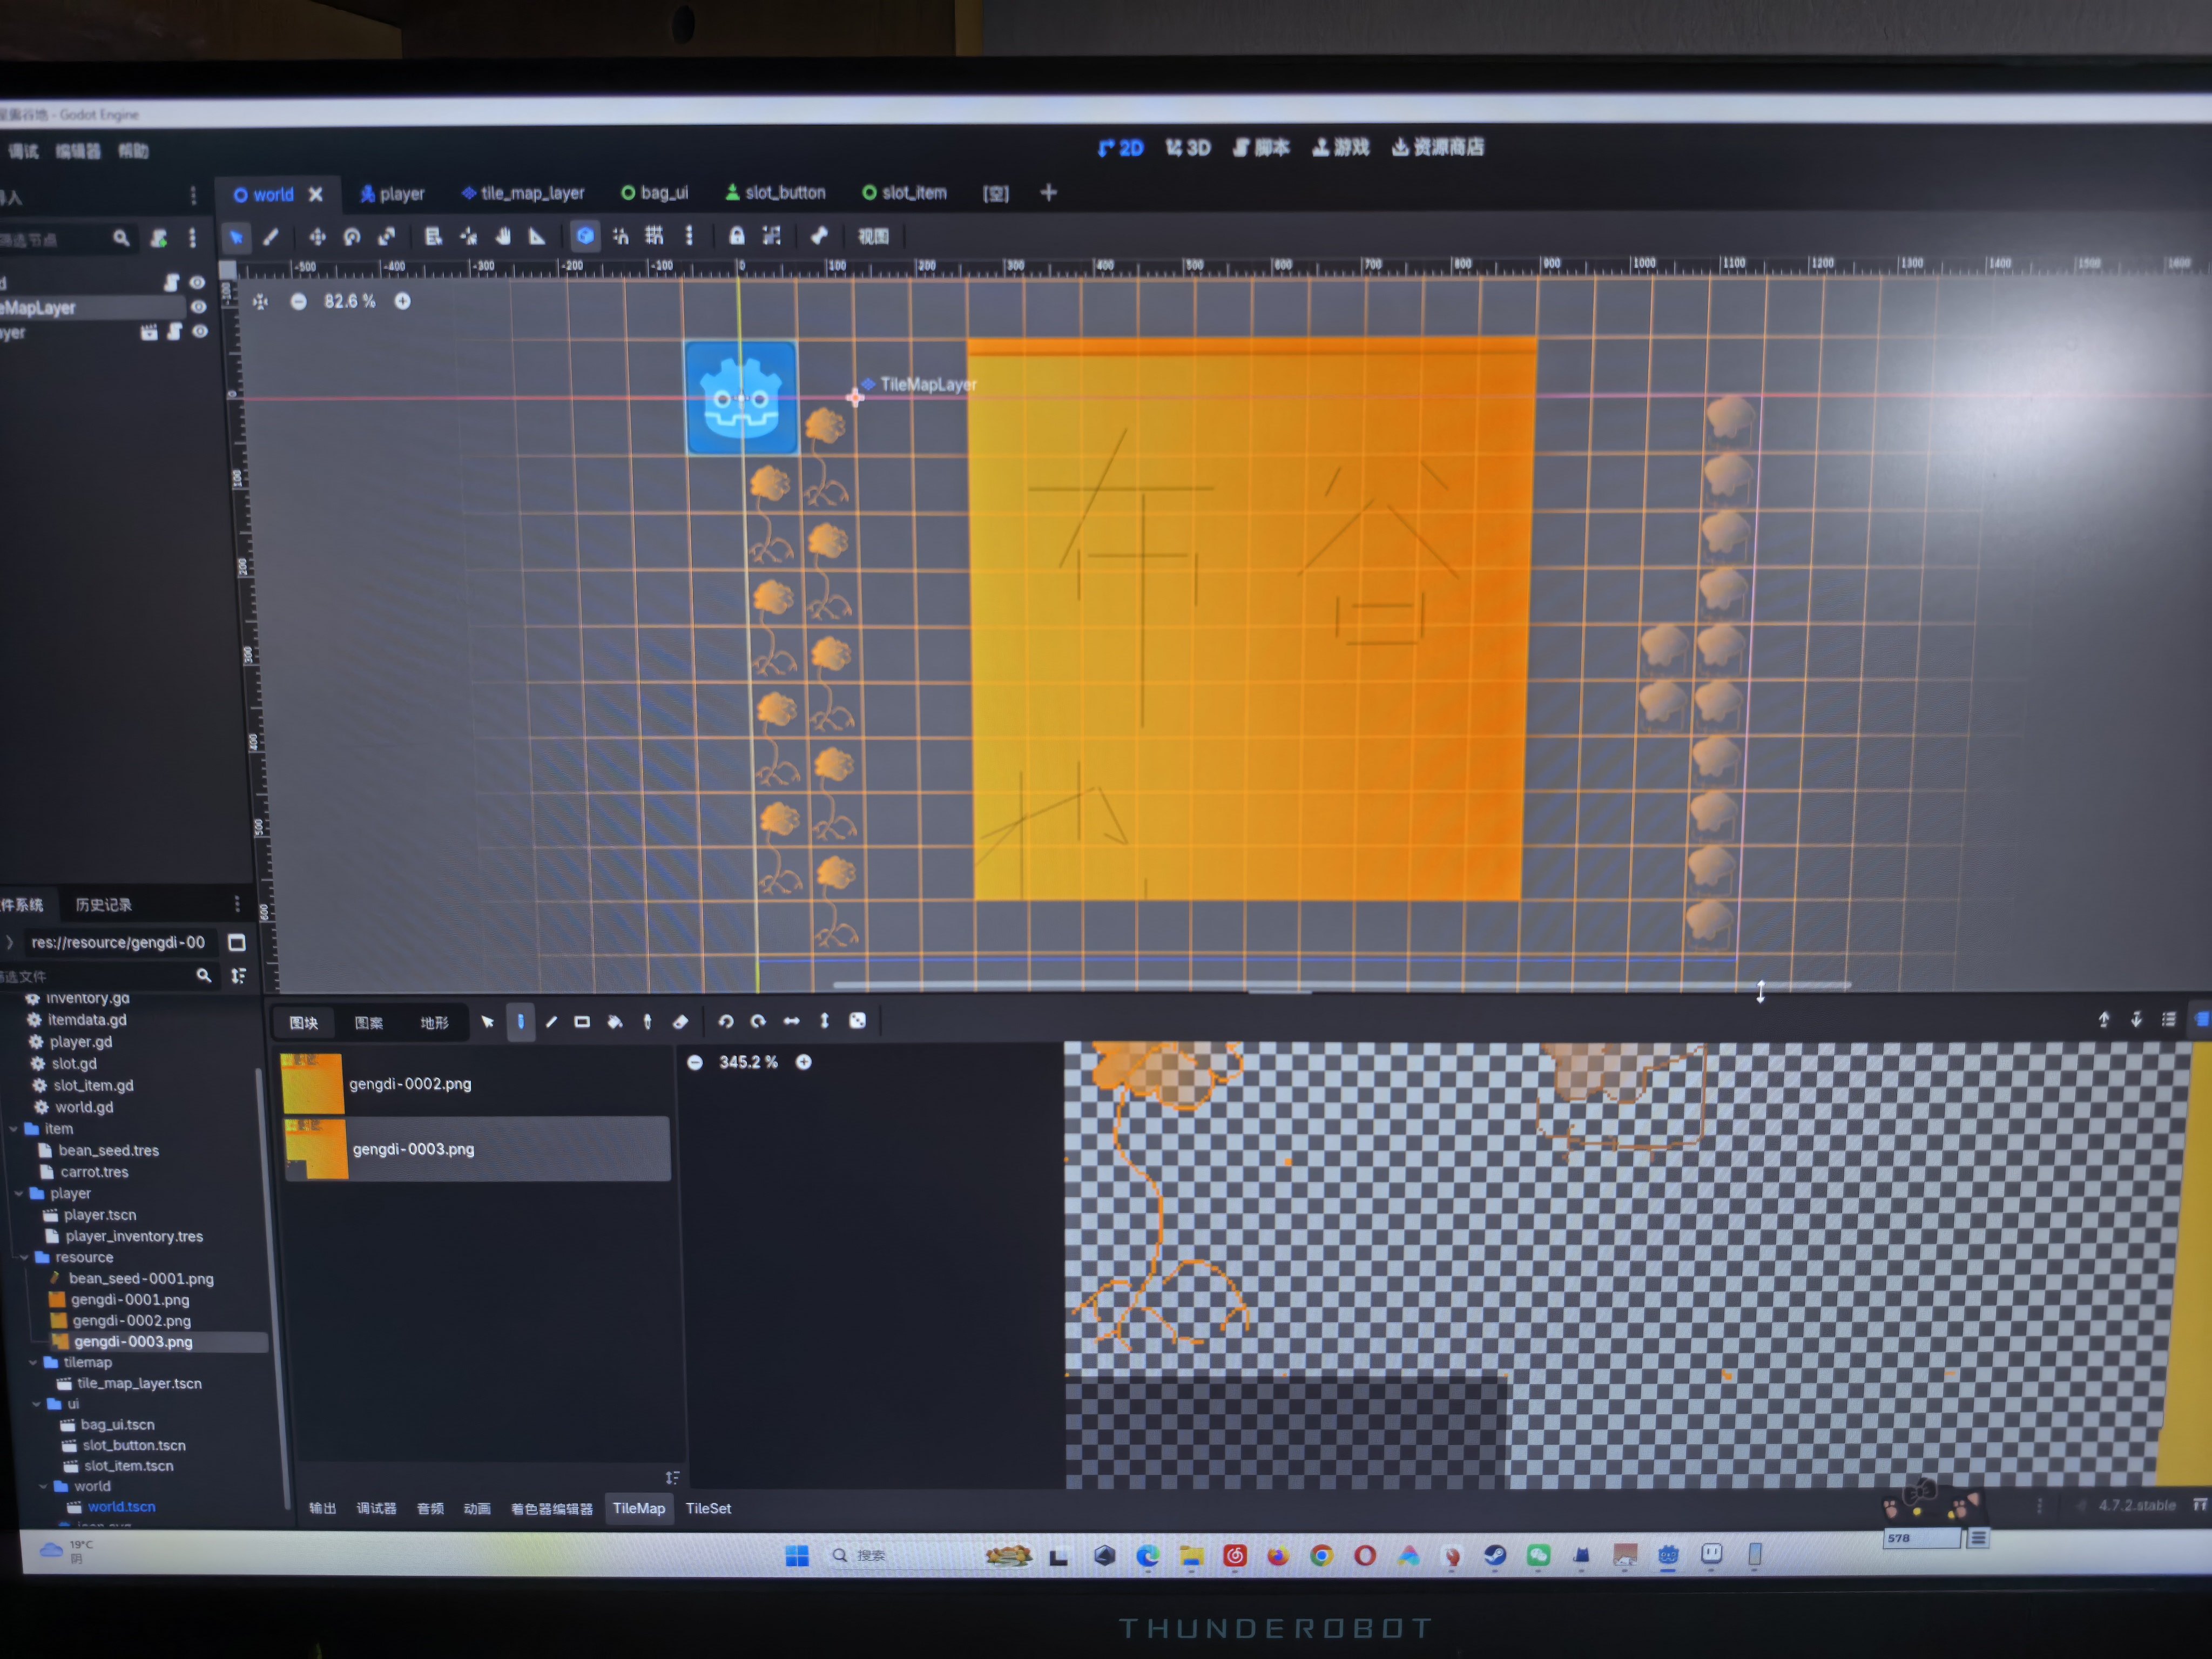Image resolution: width=2212 pixels, height=1659 pixels.
Task: Lock the selected node with the padlock icon
Action: click(x=737, y=236)
